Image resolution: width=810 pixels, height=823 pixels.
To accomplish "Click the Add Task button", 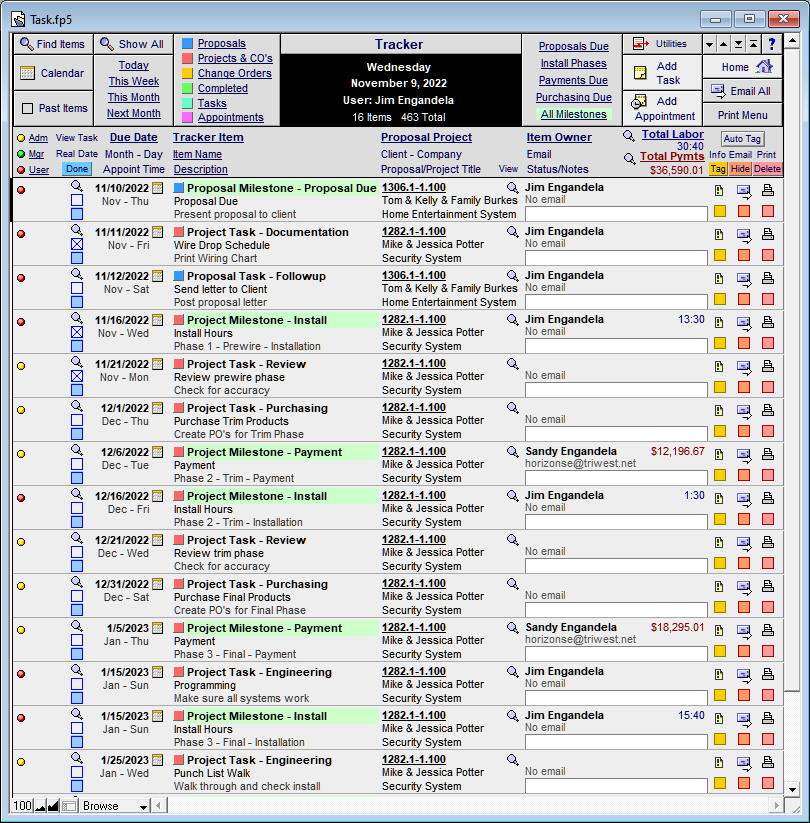I will coord(662,73).
